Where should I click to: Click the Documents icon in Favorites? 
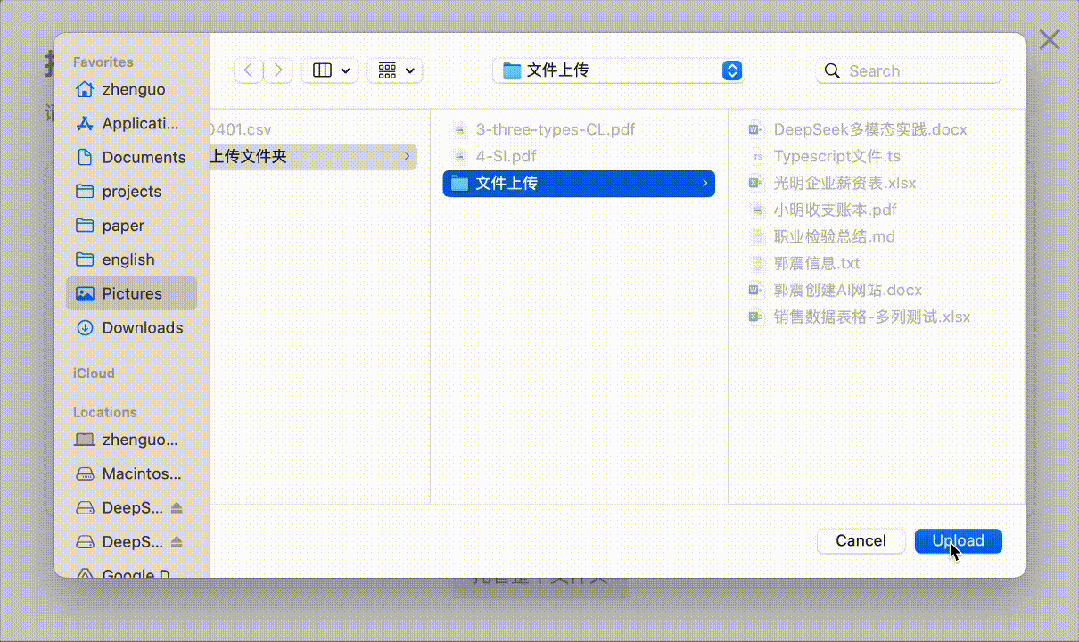click(85, 157)
